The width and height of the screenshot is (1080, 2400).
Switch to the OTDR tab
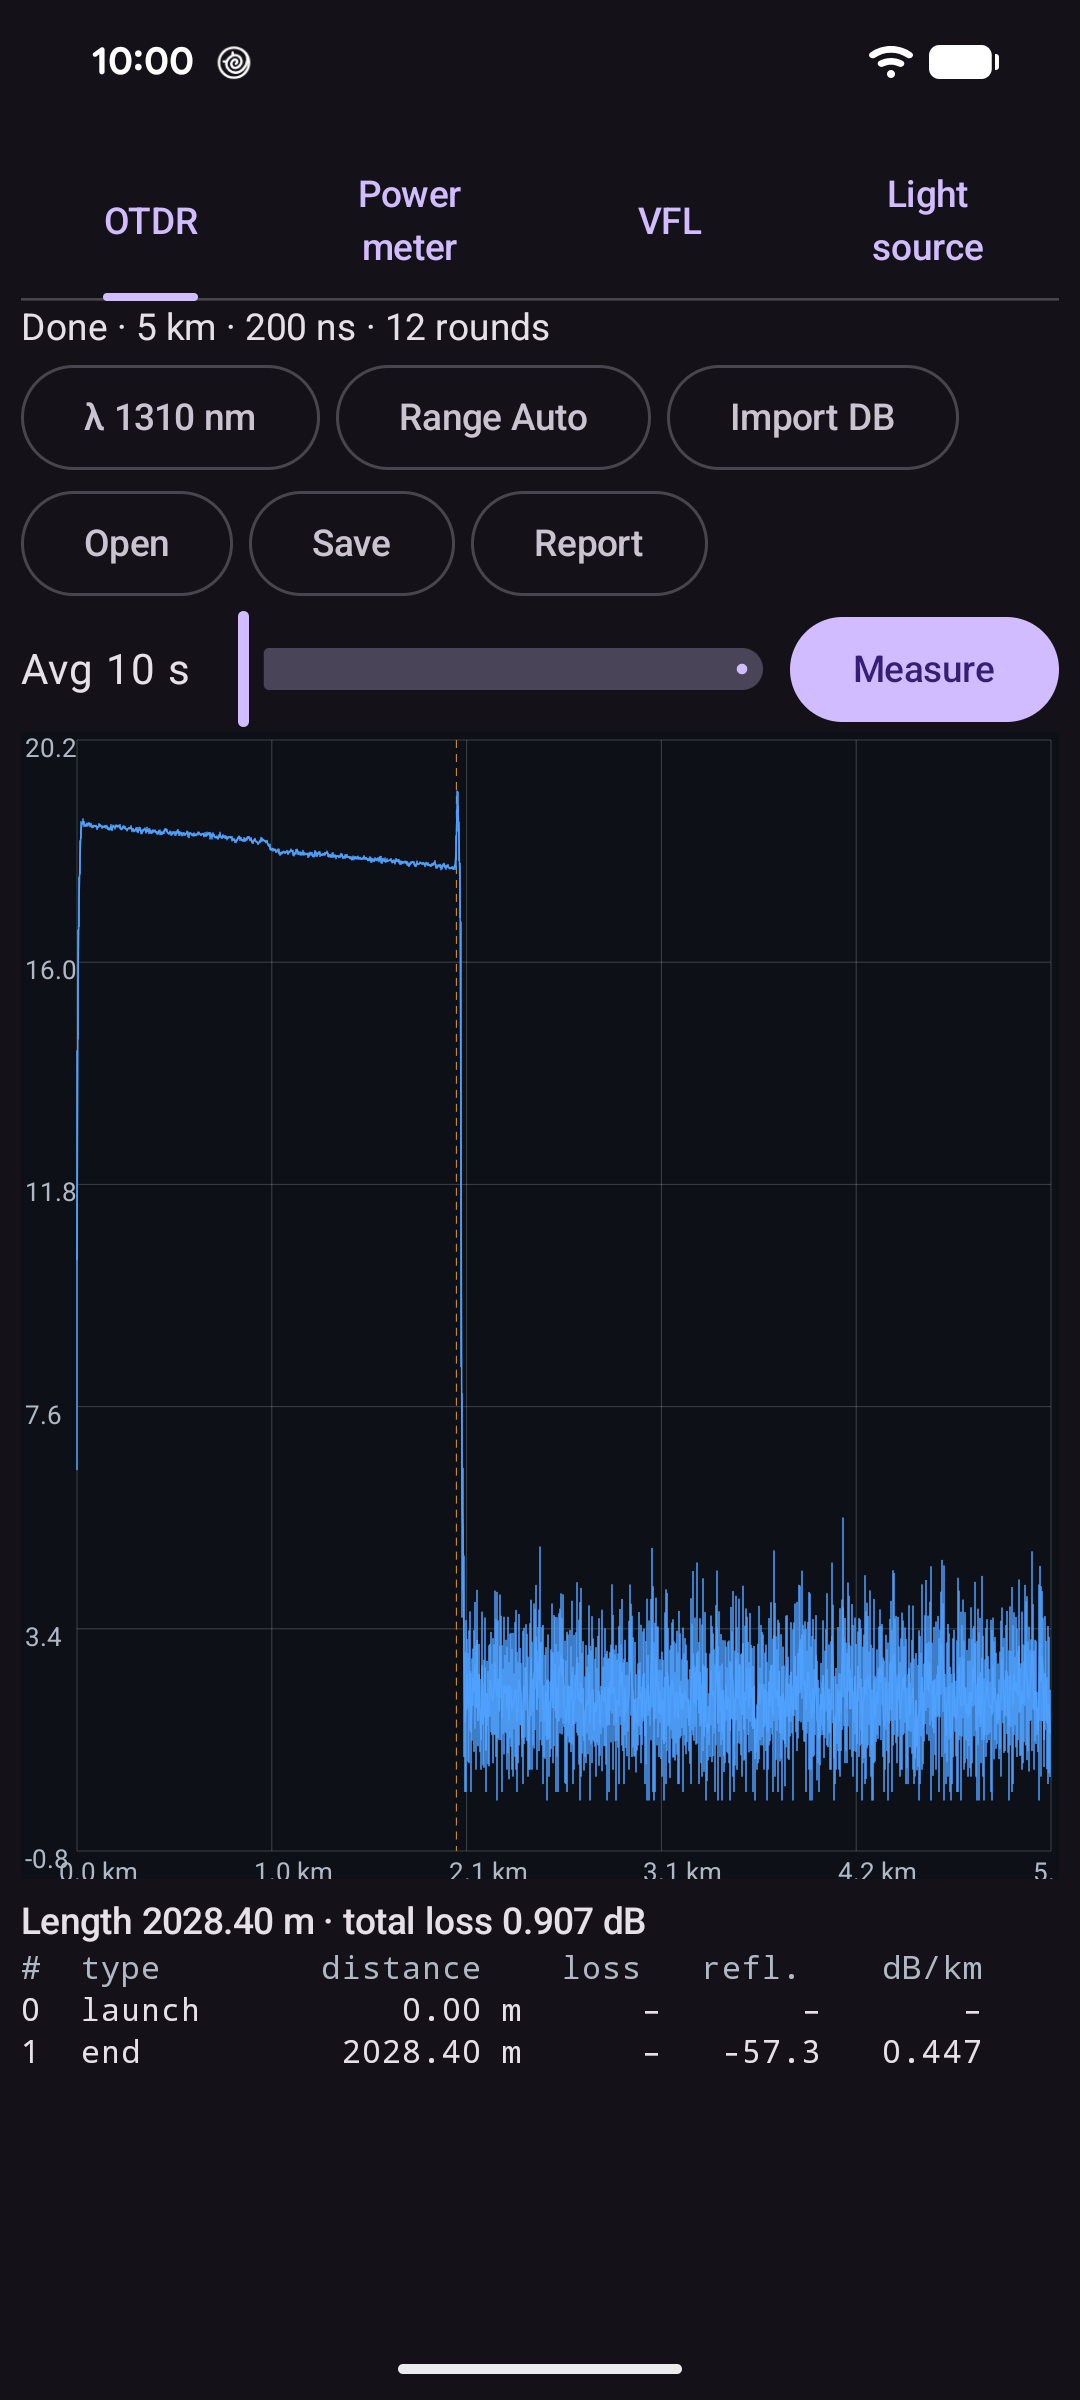click(x=151, y=222)
